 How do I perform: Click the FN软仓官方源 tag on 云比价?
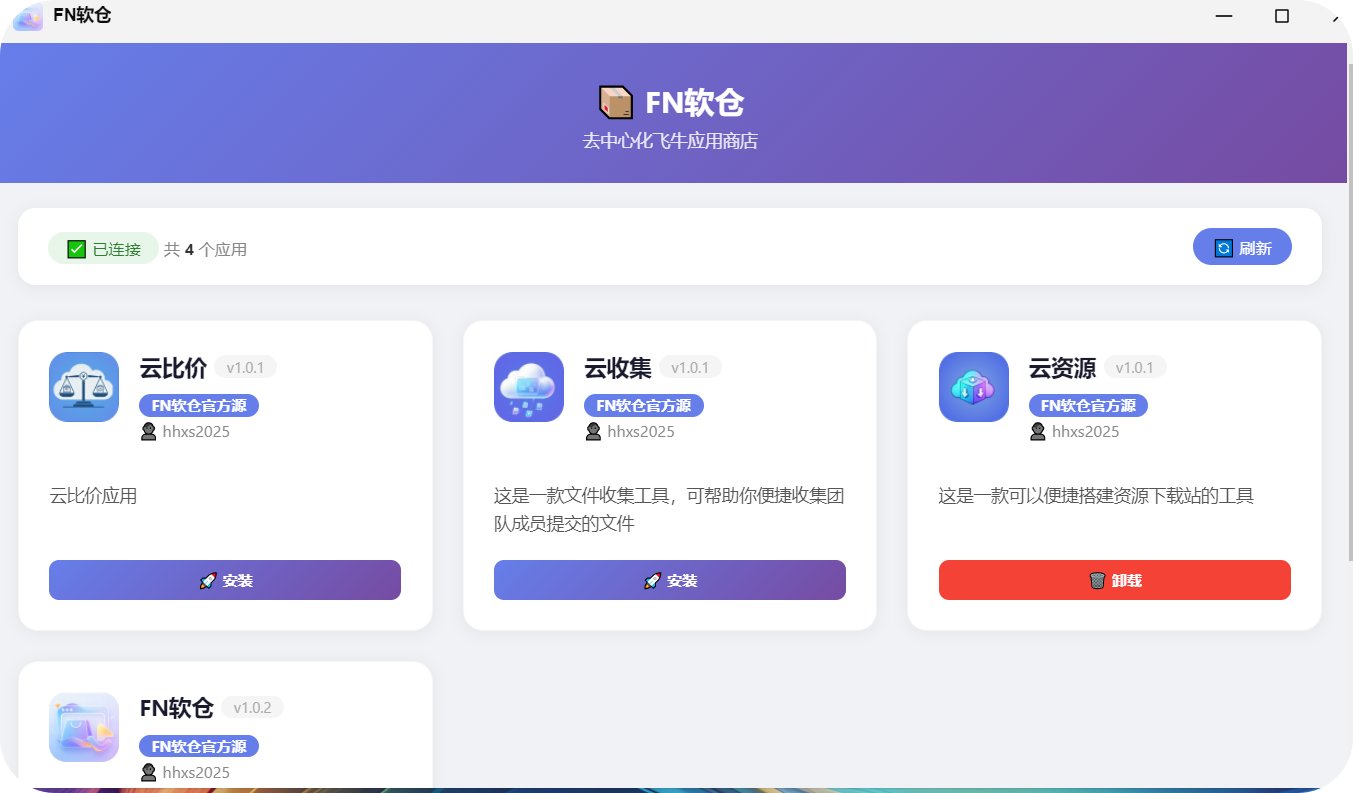click(199, 405)
